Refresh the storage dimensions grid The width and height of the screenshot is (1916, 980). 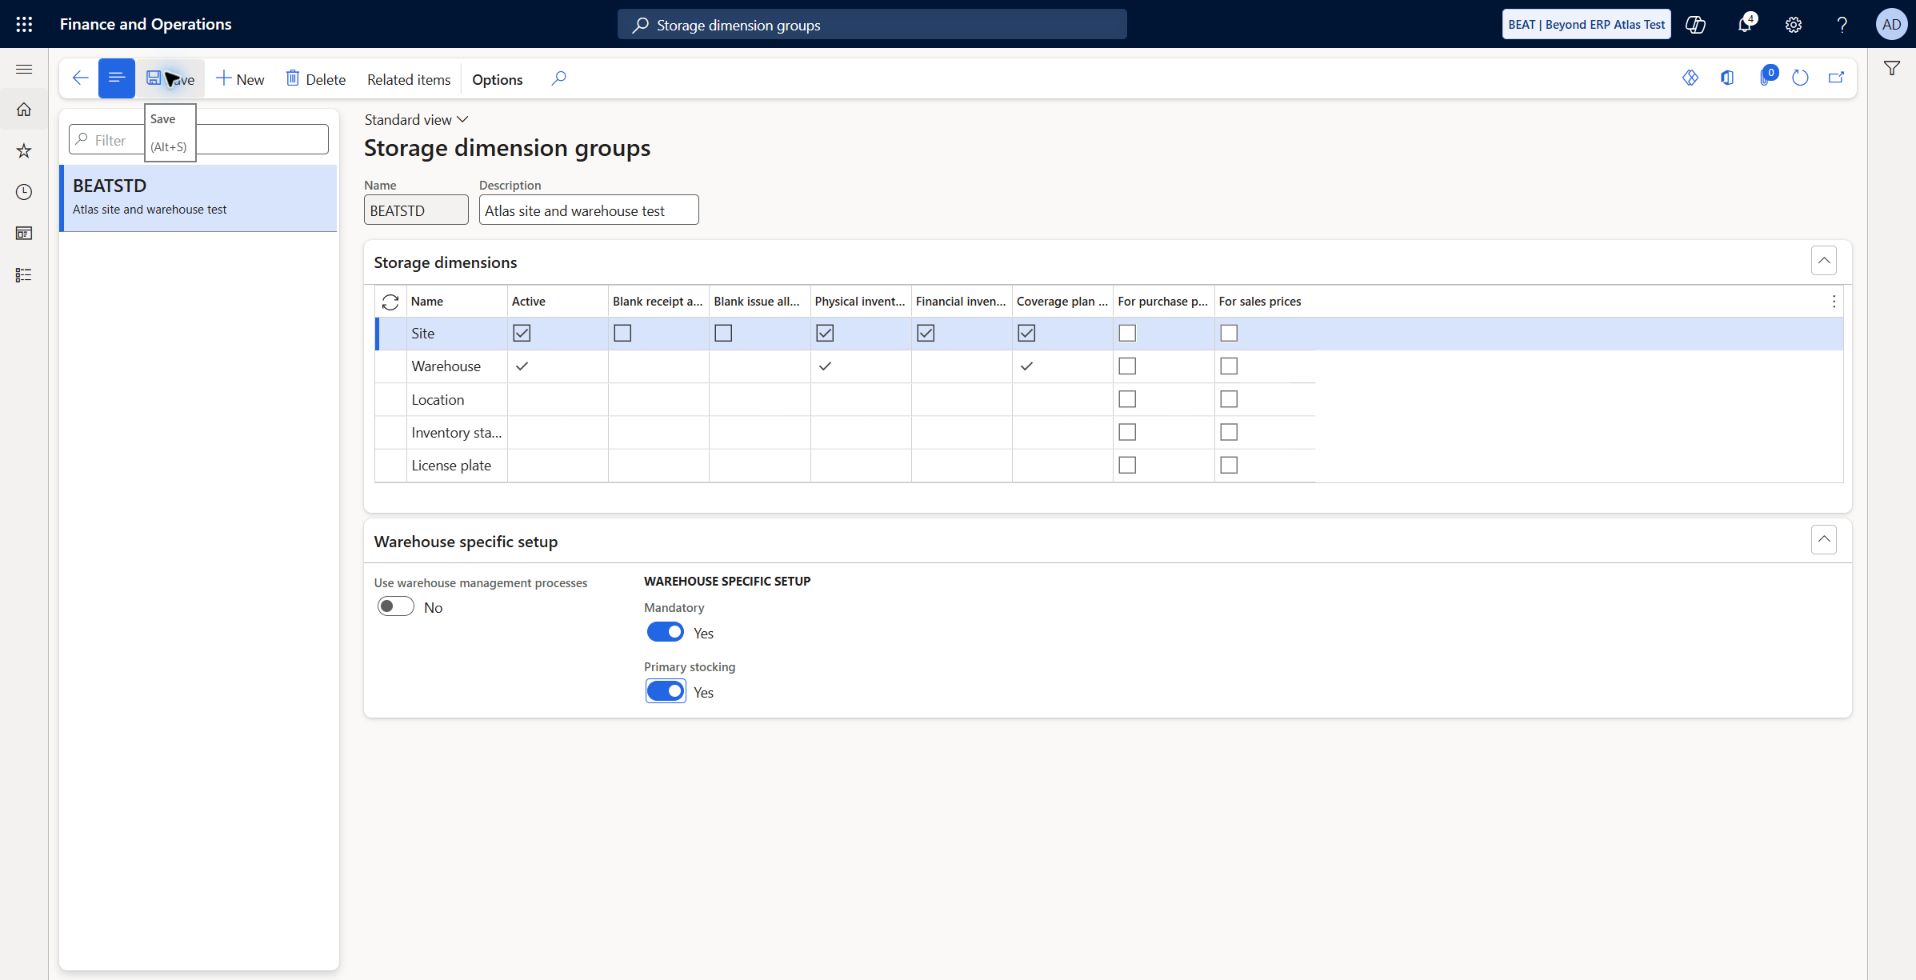pyautogui.click(x=390, y=302)
